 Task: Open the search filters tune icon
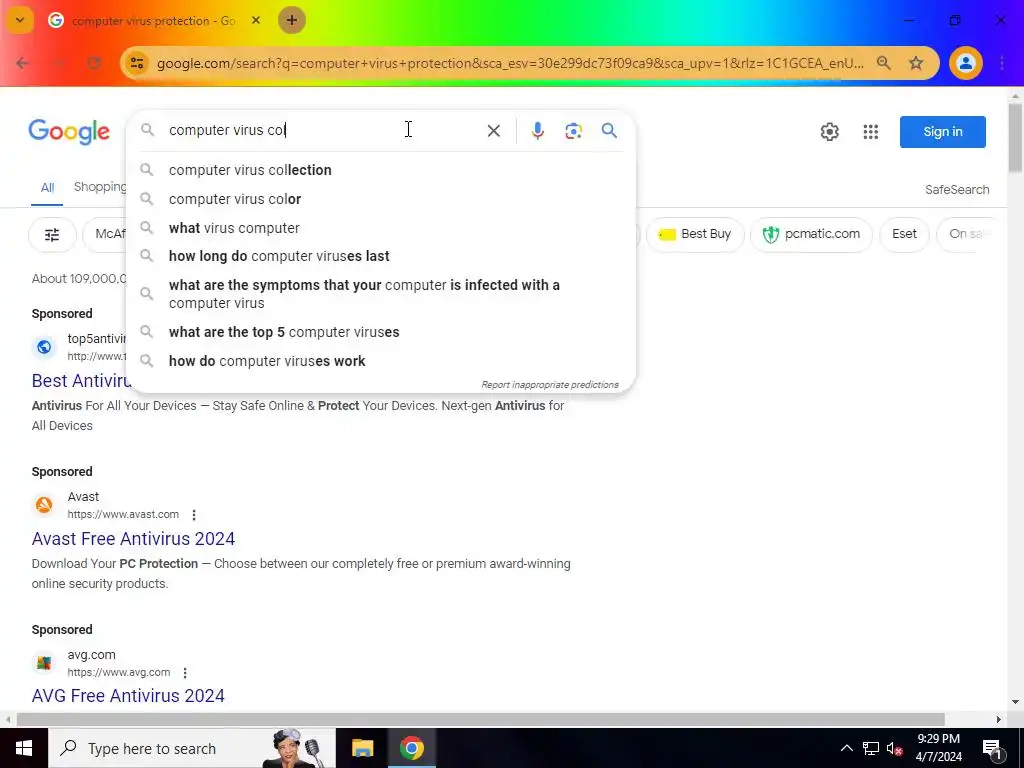(x=52, y=234)
